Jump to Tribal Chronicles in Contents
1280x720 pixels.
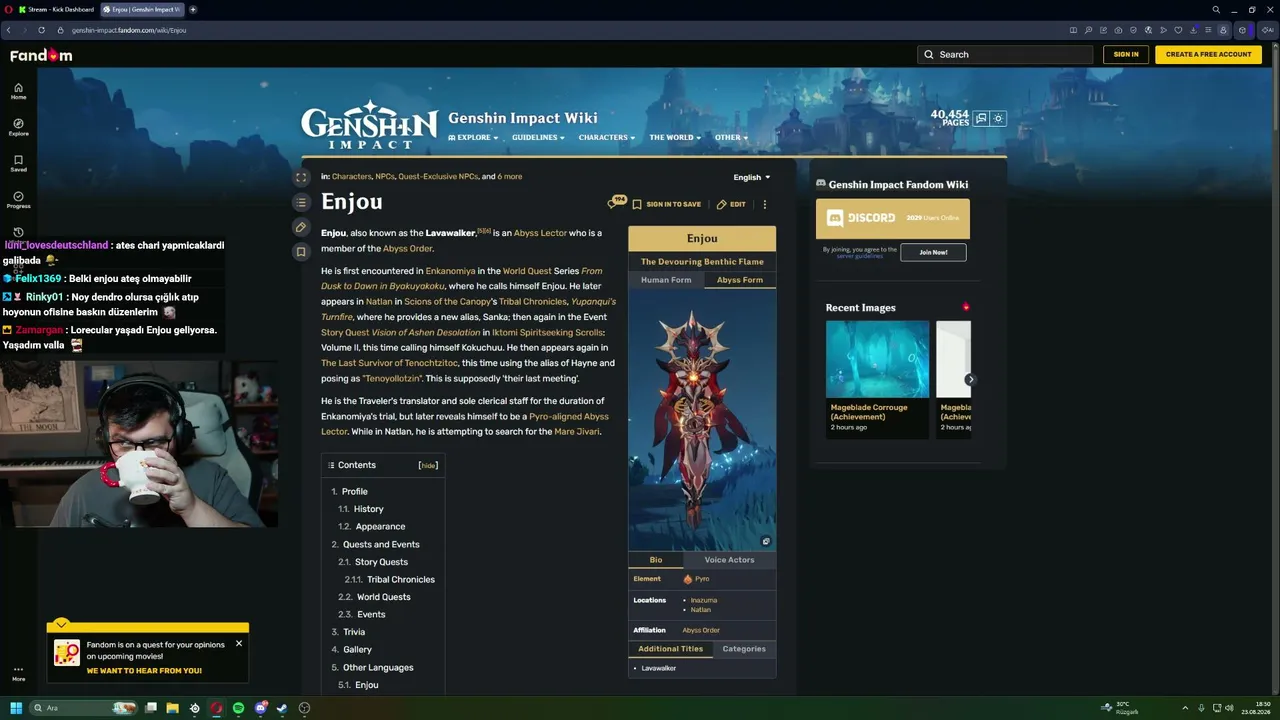(401, 580)
